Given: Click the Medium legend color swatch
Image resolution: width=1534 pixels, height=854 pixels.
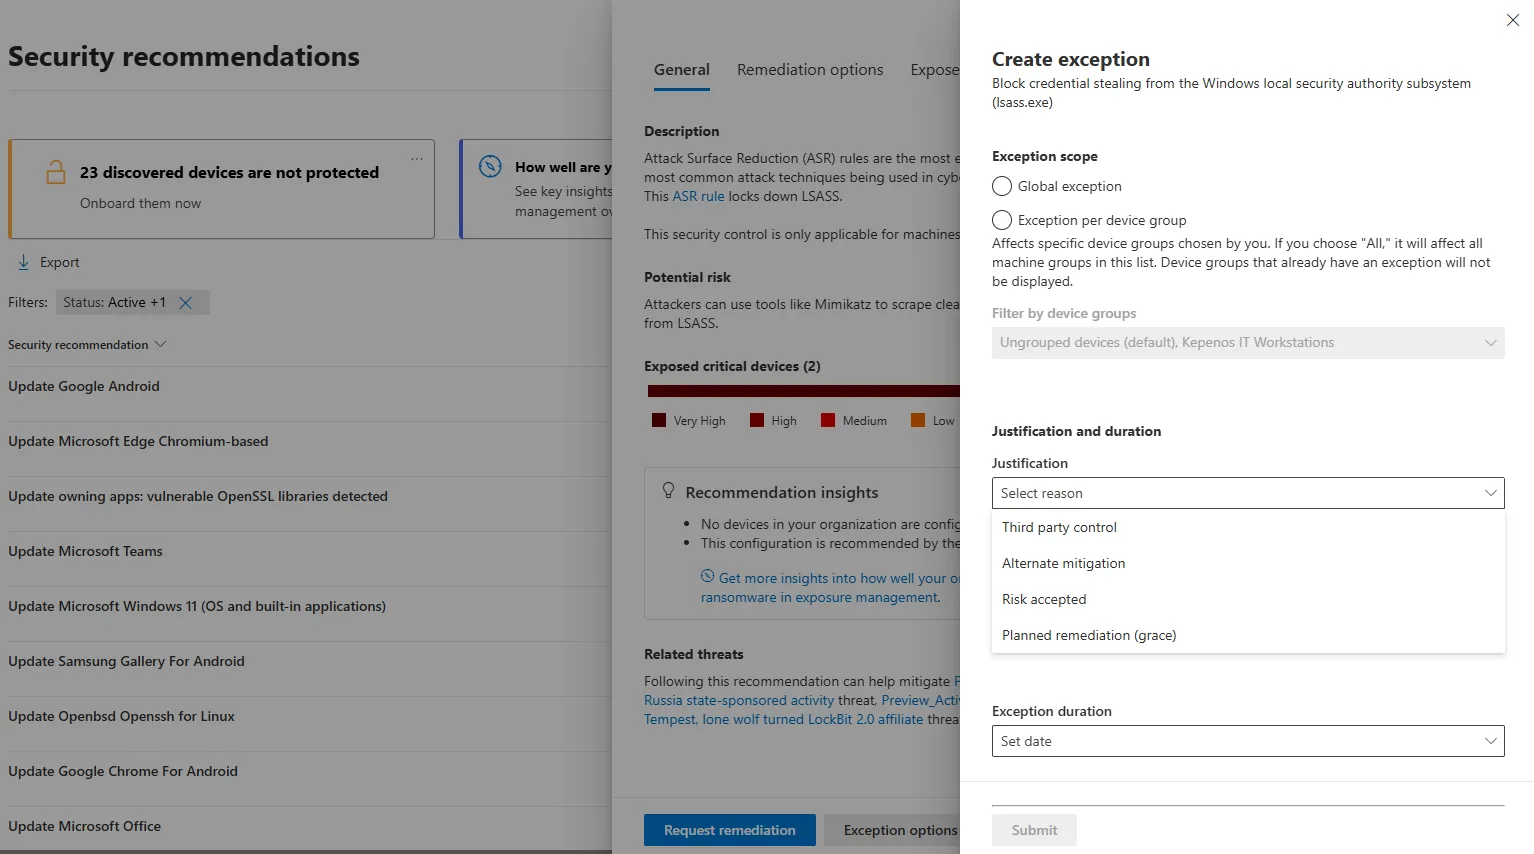Looking at the screenshot, I should pos(828,420).
